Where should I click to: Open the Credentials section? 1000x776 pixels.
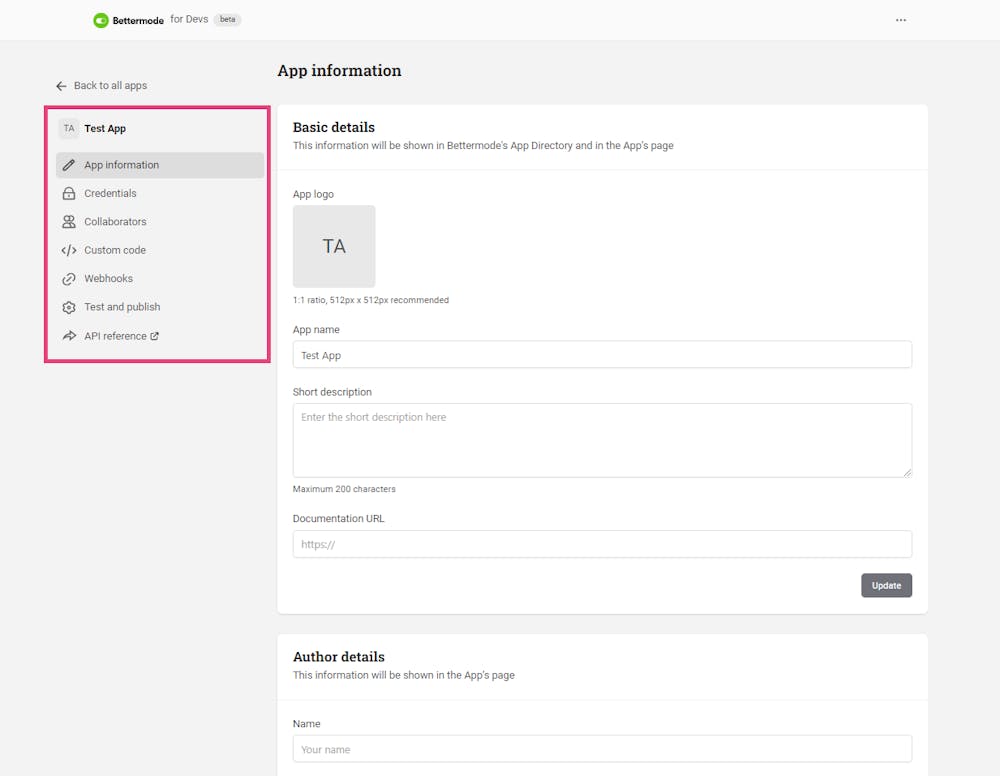pos(110,194)
